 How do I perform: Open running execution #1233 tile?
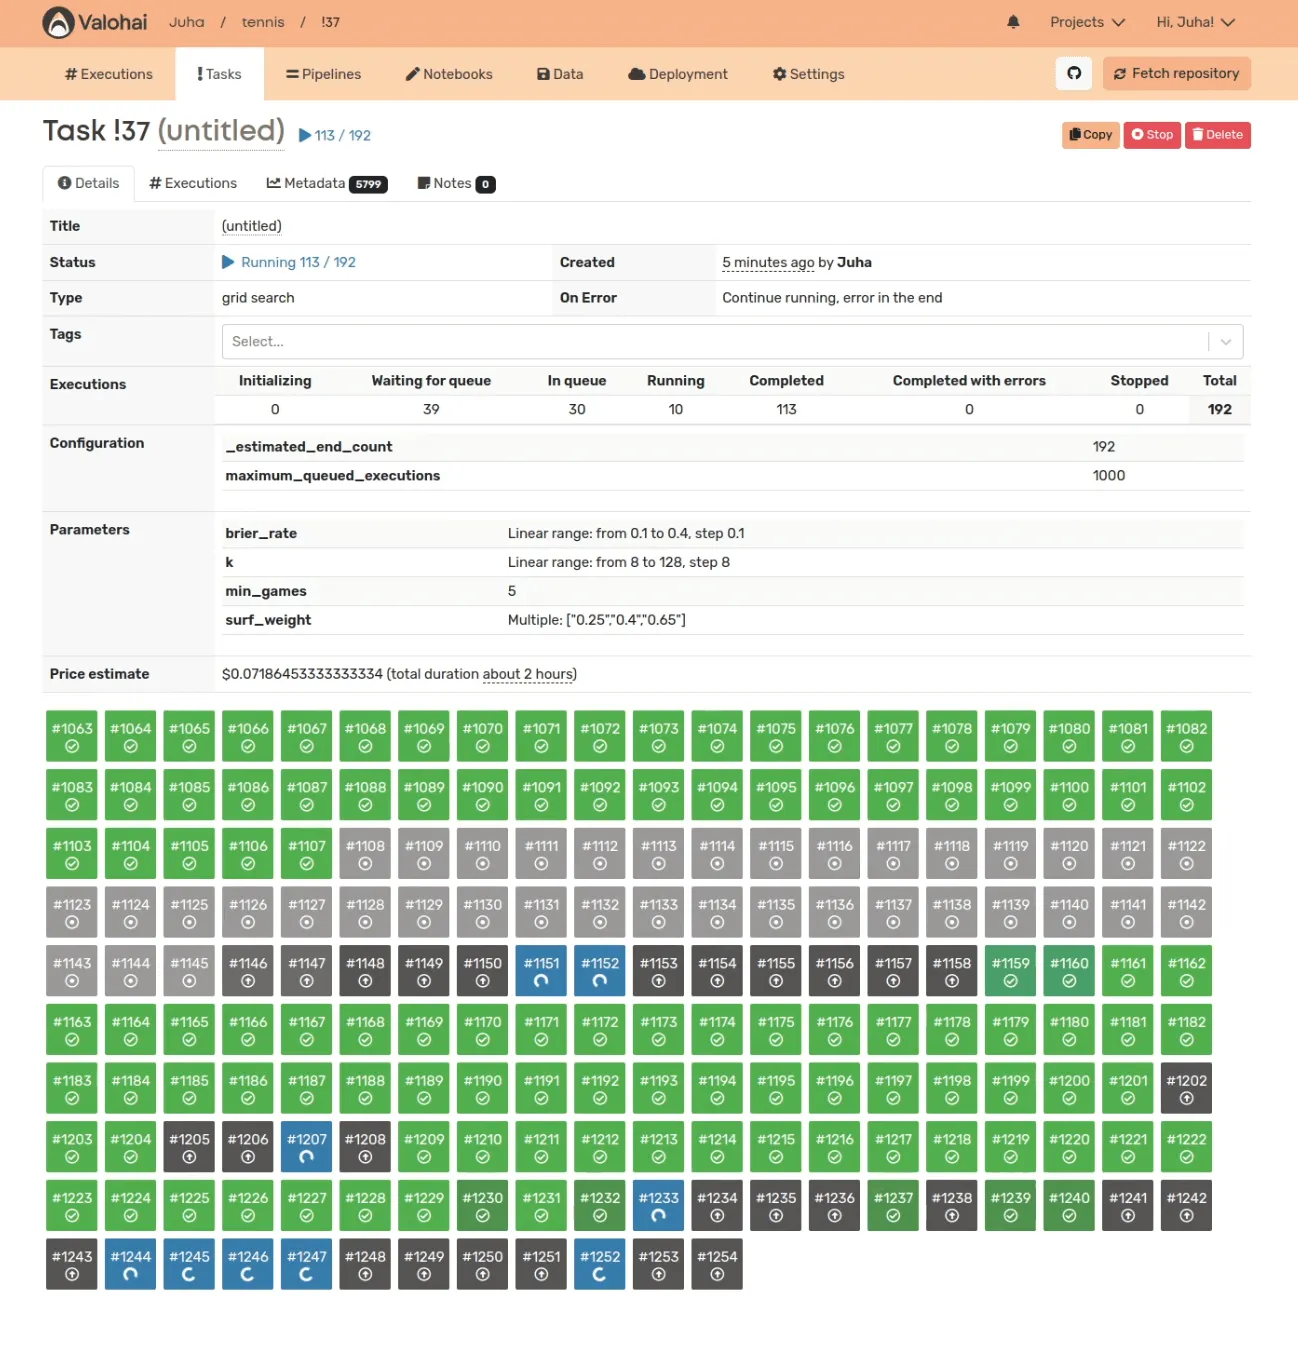tap(658, 1205)
